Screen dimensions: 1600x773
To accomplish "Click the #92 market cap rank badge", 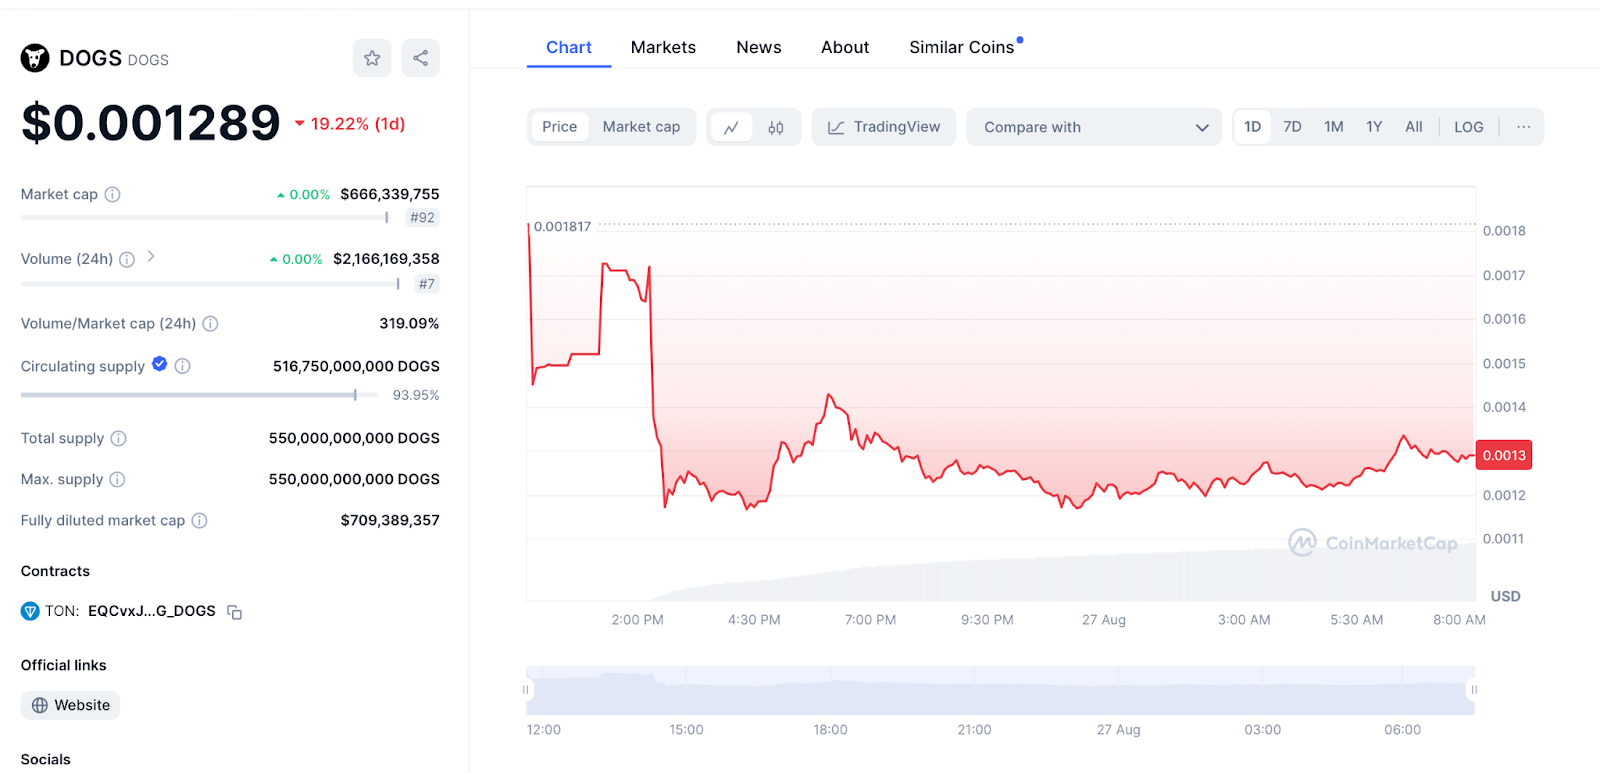I will (x=423, y=218).
